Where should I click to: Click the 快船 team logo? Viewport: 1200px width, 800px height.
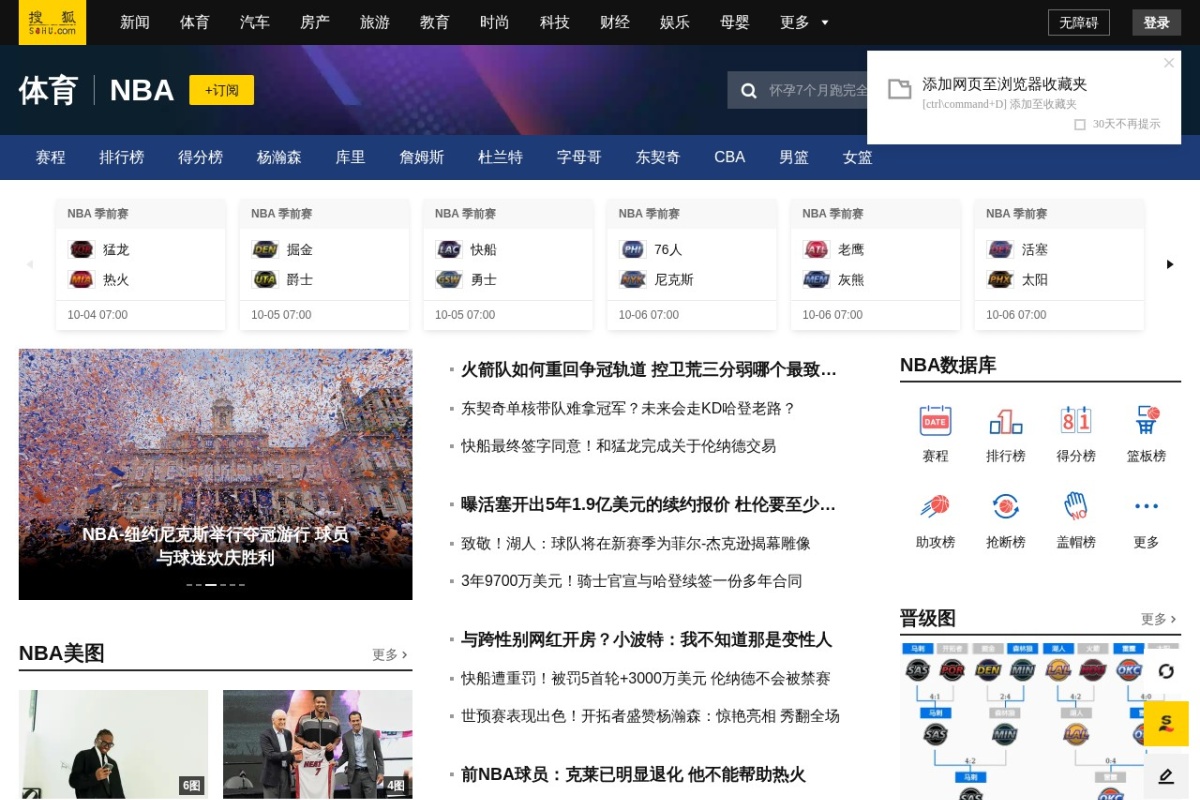[x=449, y=249]
